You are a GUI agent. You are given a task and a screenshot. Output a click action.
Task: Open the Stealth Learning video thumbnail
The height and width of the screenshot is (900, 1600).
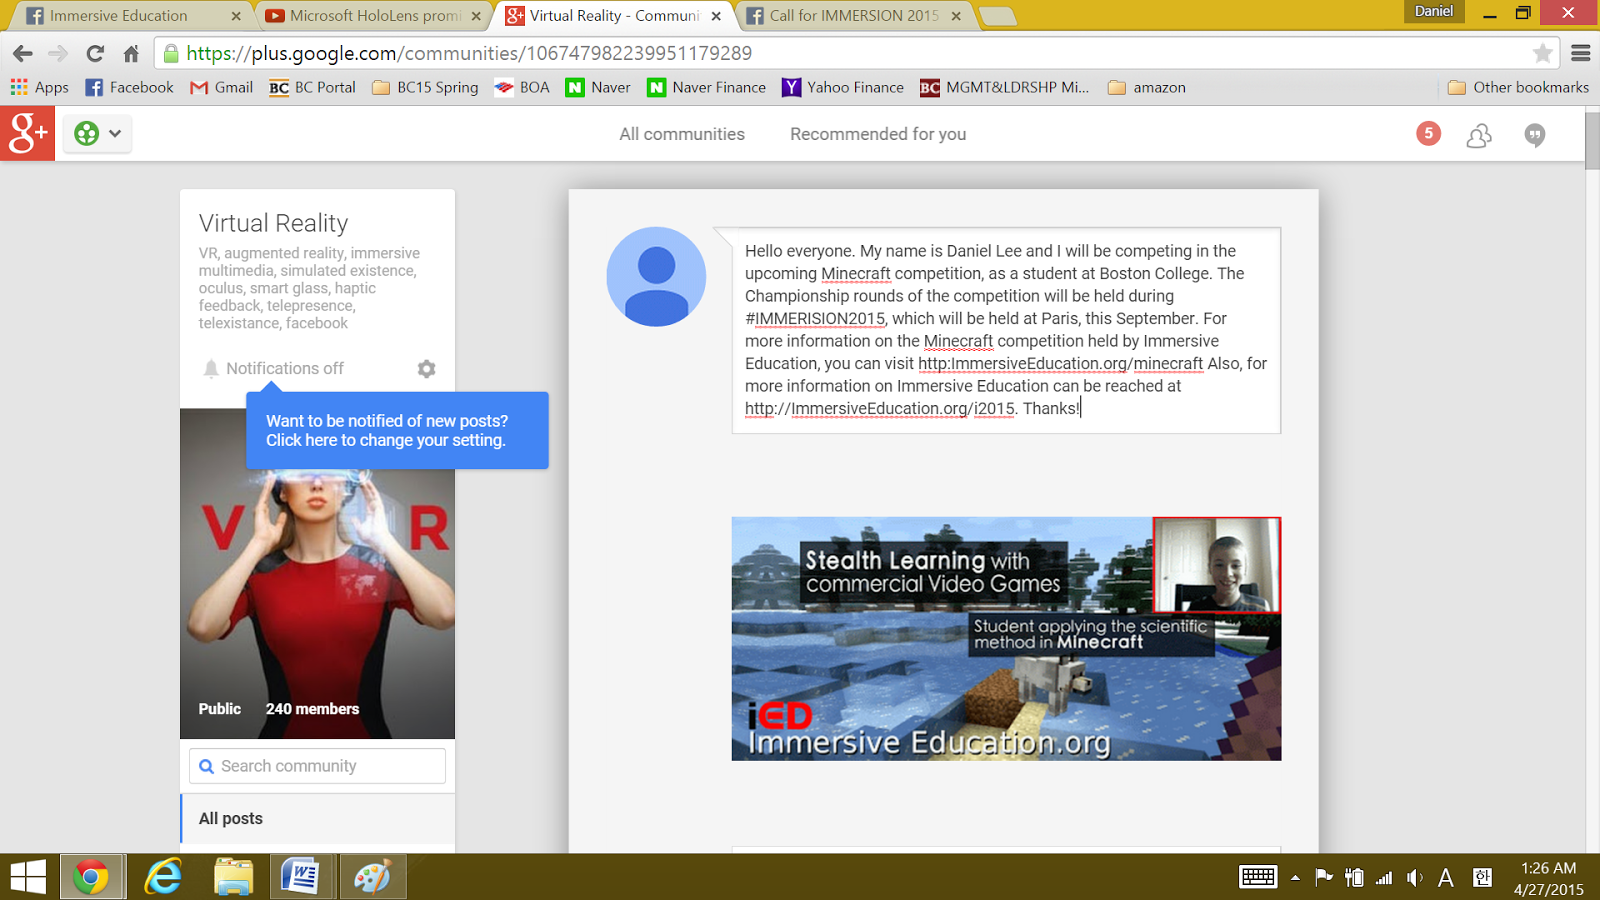pyautogui.click(x=1006, y=639)
